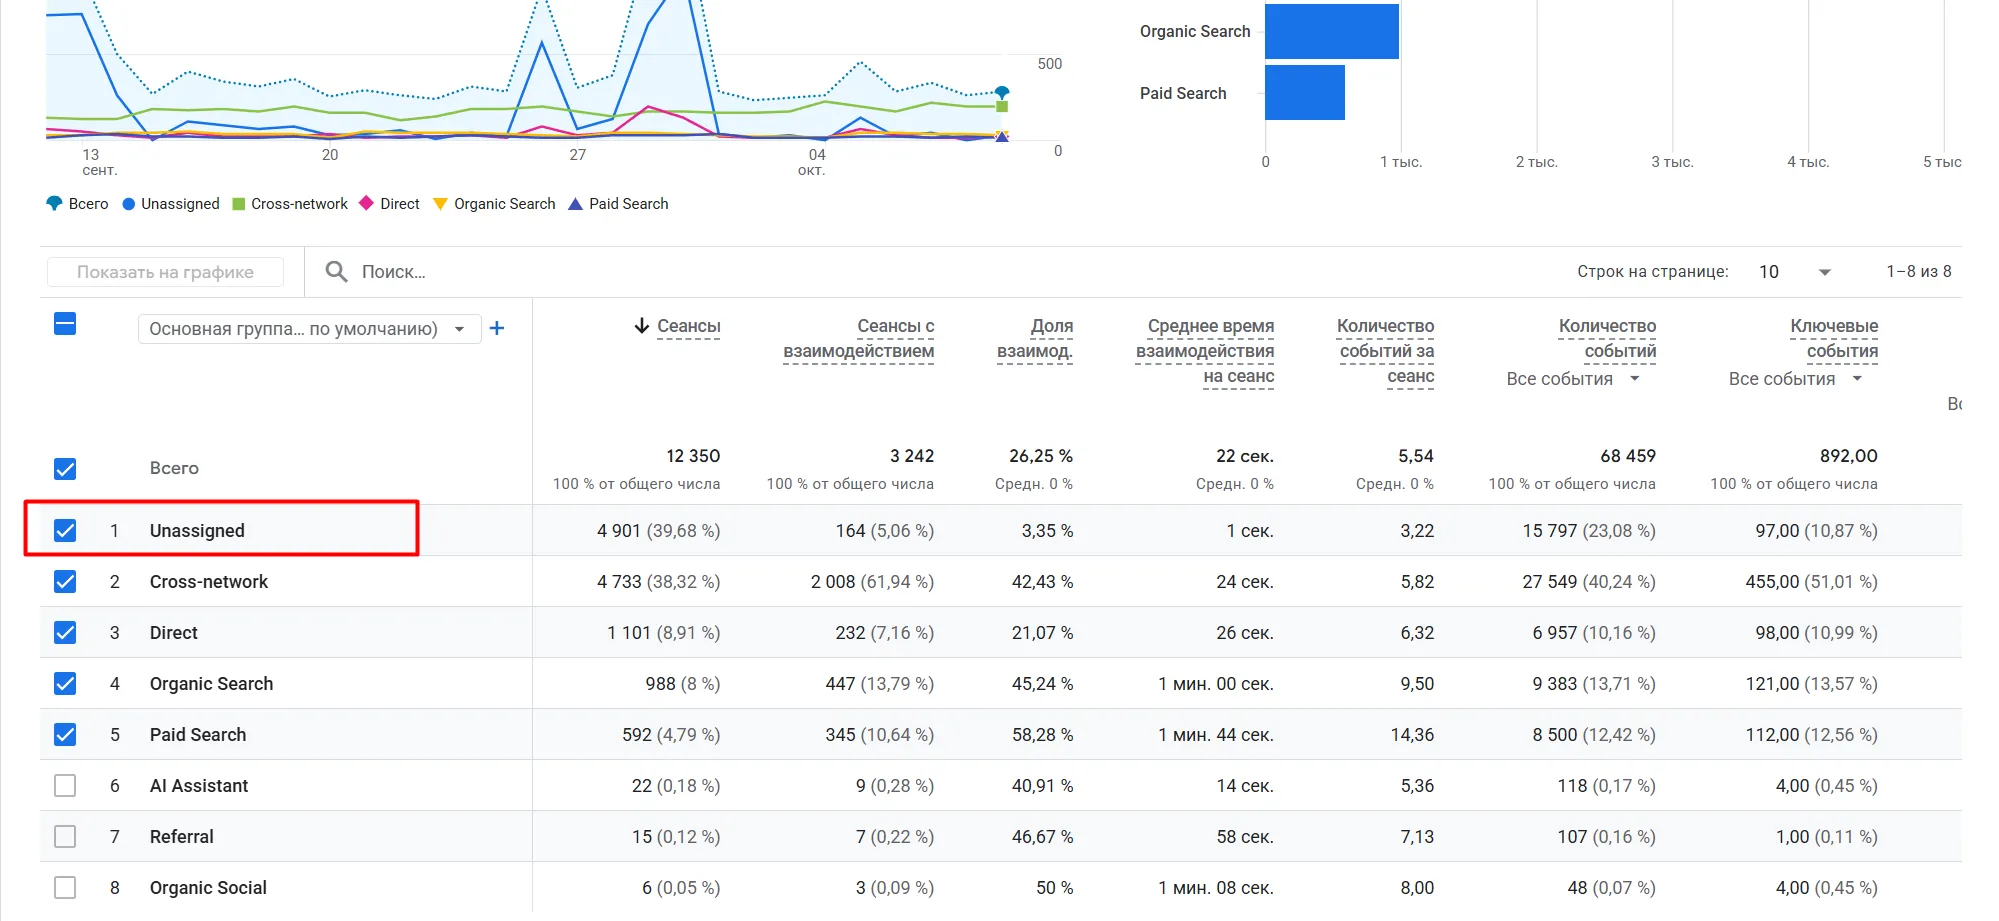This screenshot has height=921, width=1999.
Task: Sort by Доля взаимод. column header
Action: click(x=1035, y=338)
